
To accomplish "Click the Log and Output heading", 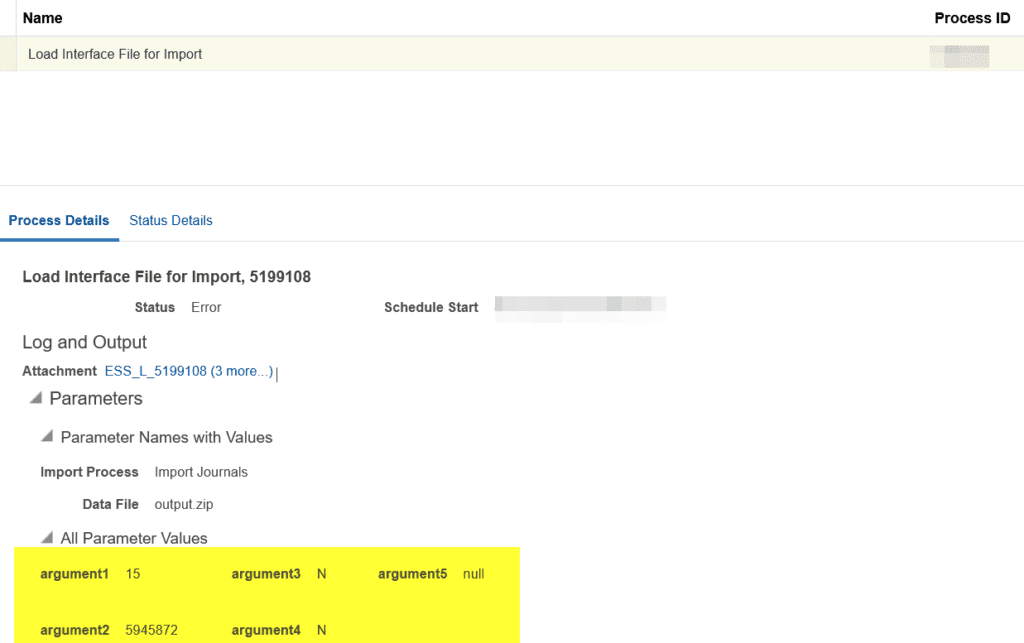I will click(x=84, y=342).
